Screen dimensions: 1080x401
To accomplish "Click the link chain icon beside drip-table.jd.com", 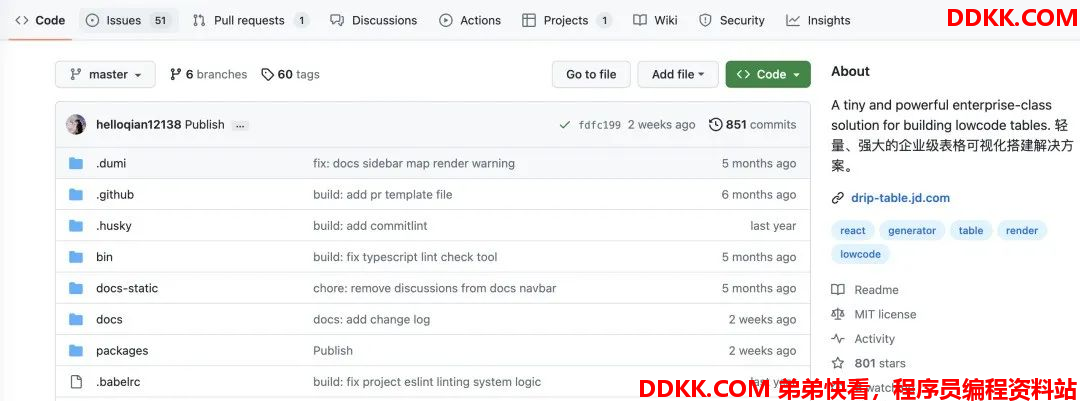I will coord(838,198).
